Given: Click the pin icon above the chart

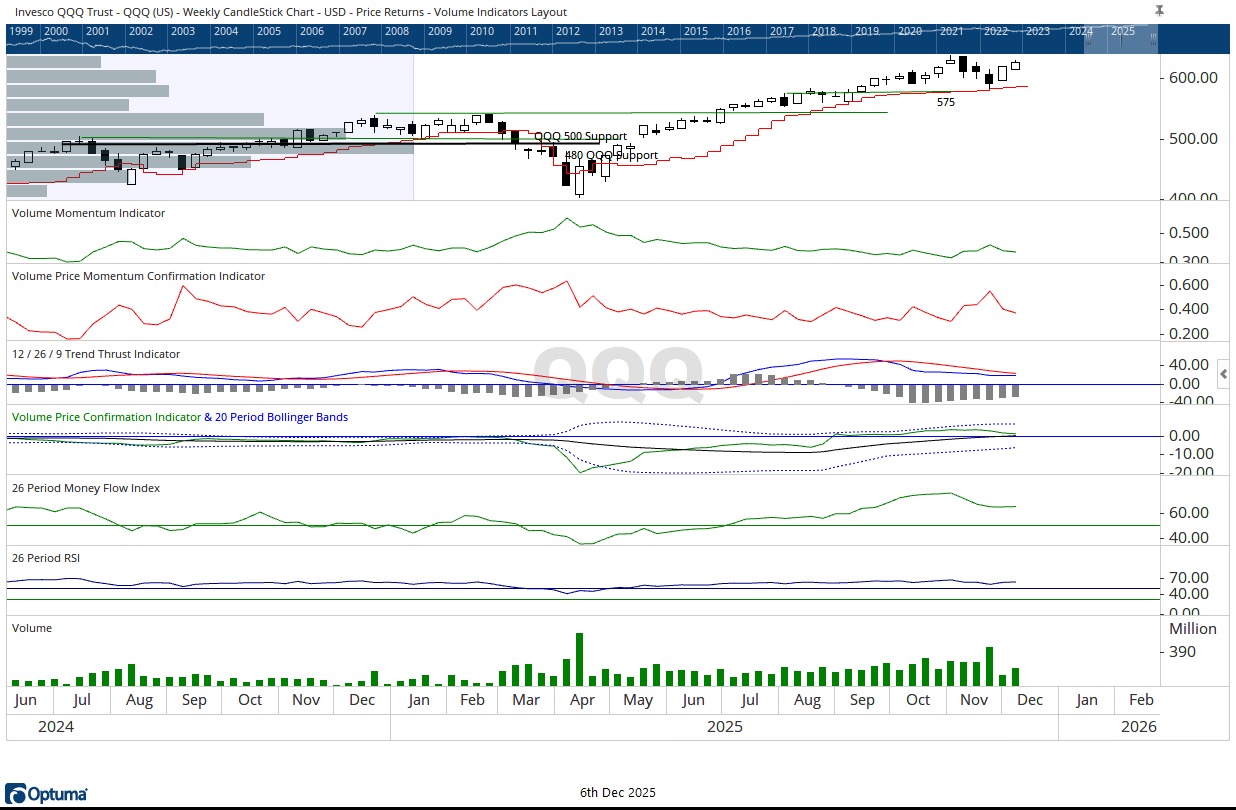Looking at the screenshot, I should (x=1158, y=10).
